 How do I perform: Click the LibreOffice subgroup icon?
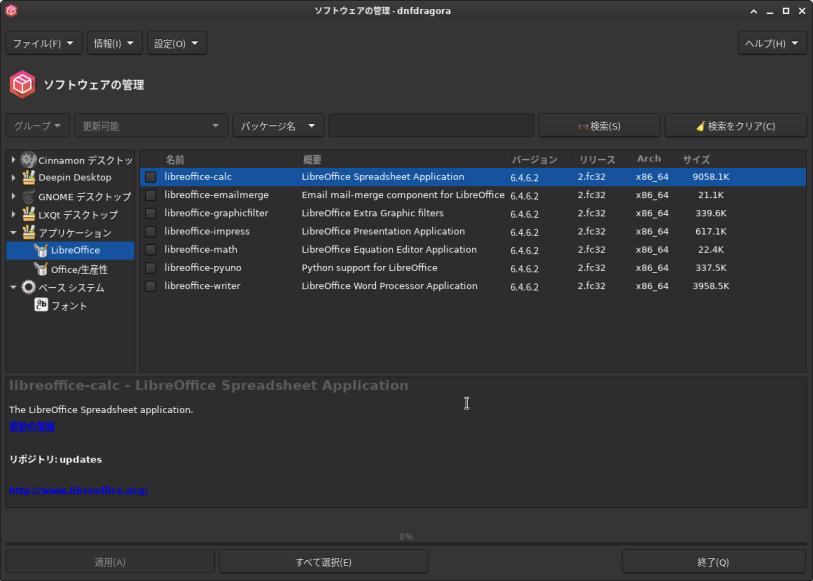[x=41, y=250]
